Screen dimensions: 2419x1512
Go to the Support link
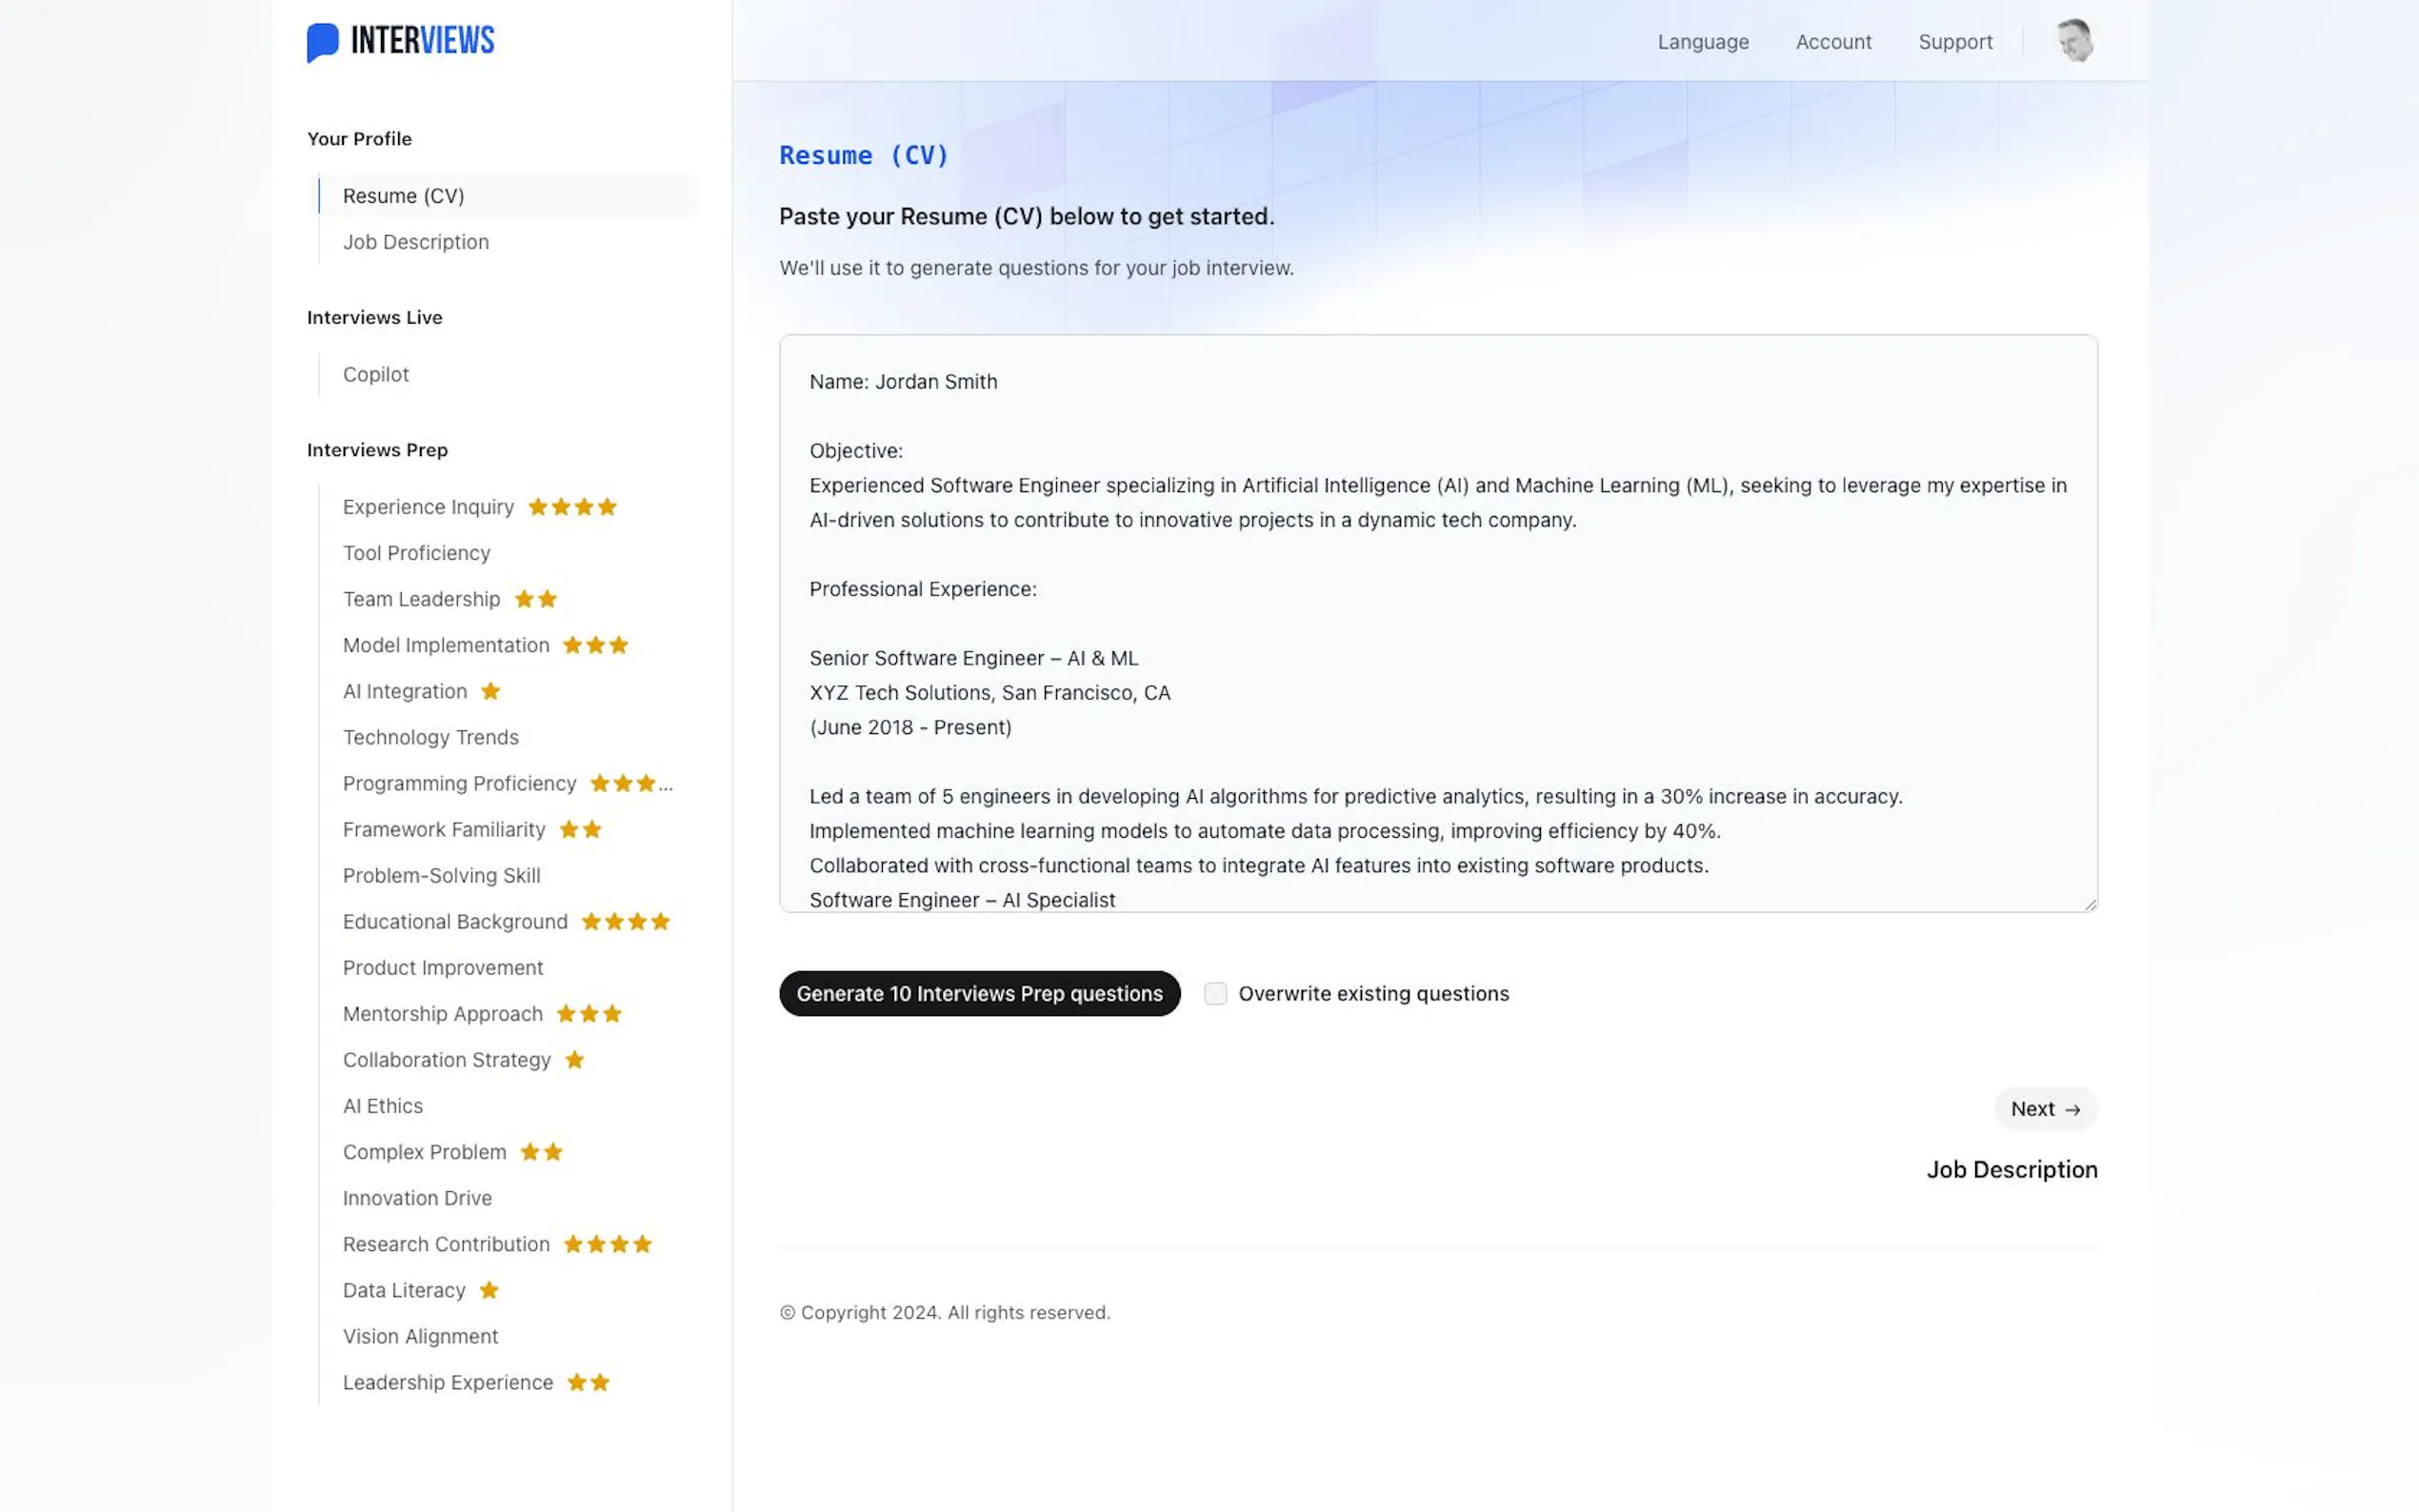point(1954,42)
